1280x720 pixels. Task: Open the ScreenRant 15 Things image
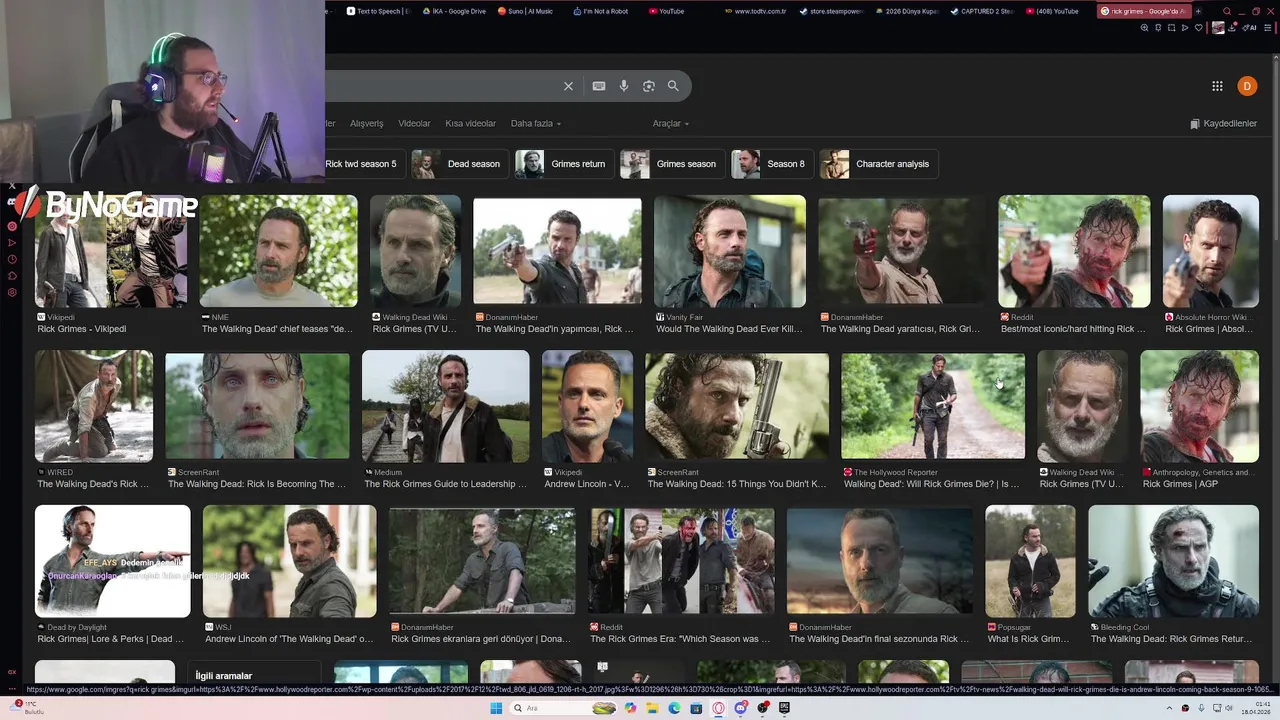pyautogui.click(x=737, y=405)
